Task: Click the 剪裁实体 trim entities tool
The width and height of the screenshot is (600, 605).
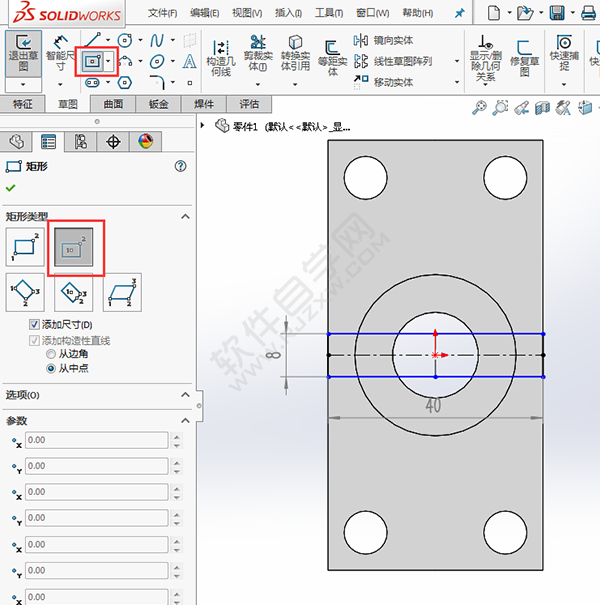Action: coord(258,53)
